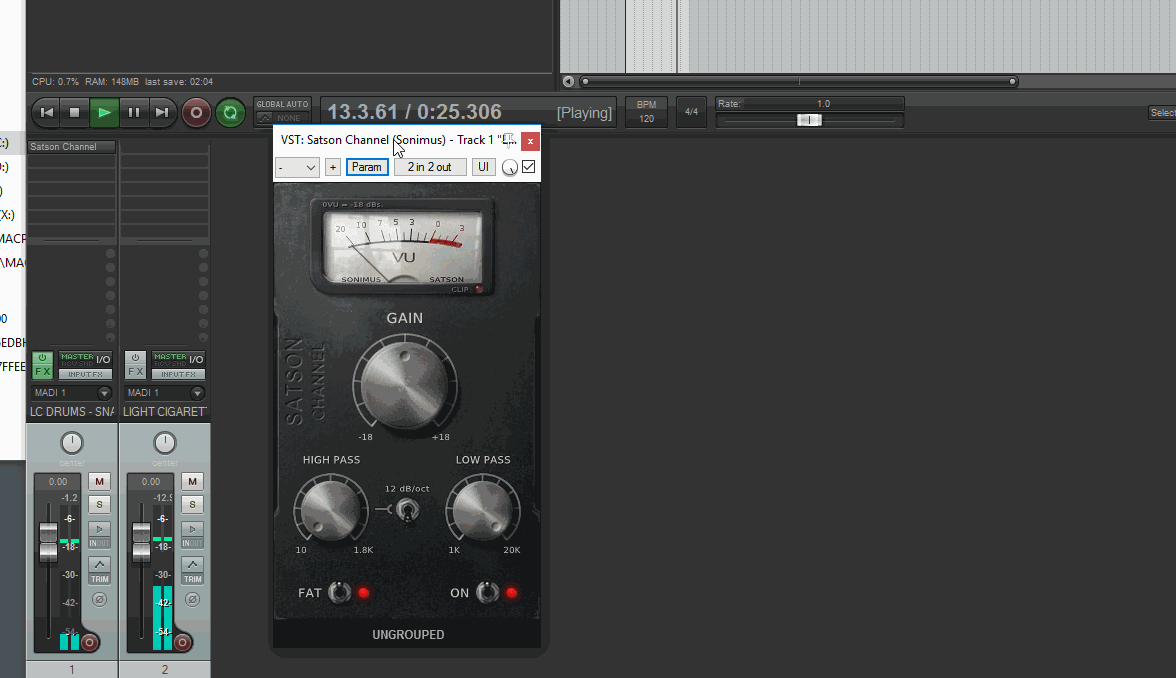The height and width of the screenshot is (678, 1176).
Task: Click the Satson VU meter display
Action: tap(404, 247)
